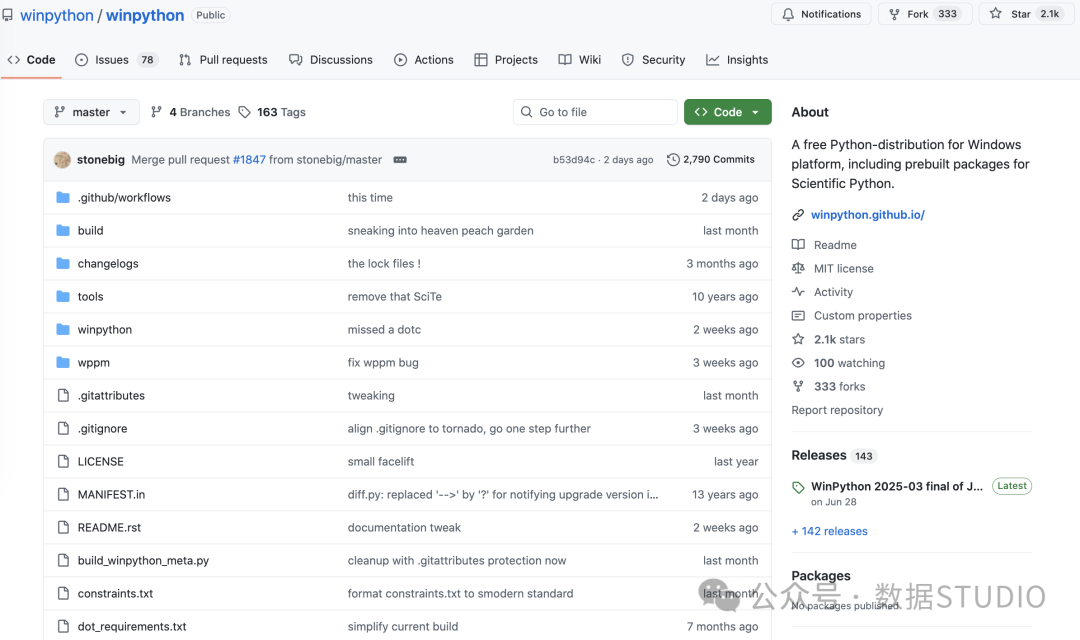This screenshot has height=640, width=1080.
Task: Click the Readme book icon
Action: click(x=798, y=245)
